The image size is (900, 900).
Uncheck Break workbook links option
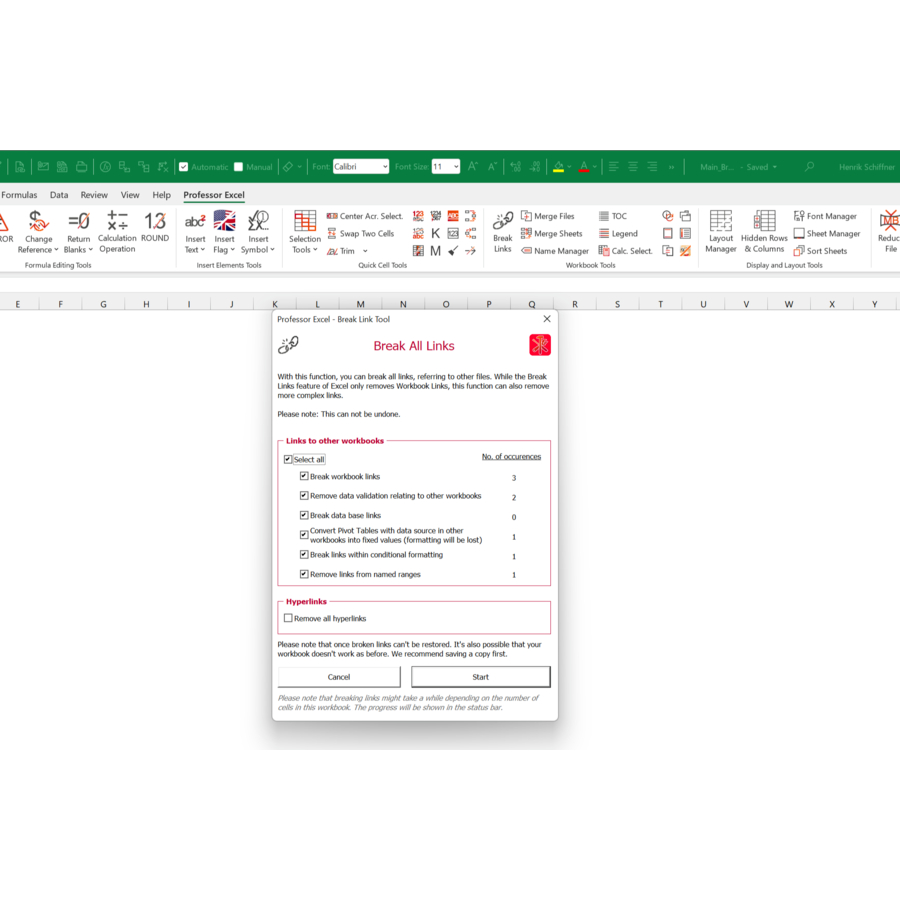[x=304, y=477]
